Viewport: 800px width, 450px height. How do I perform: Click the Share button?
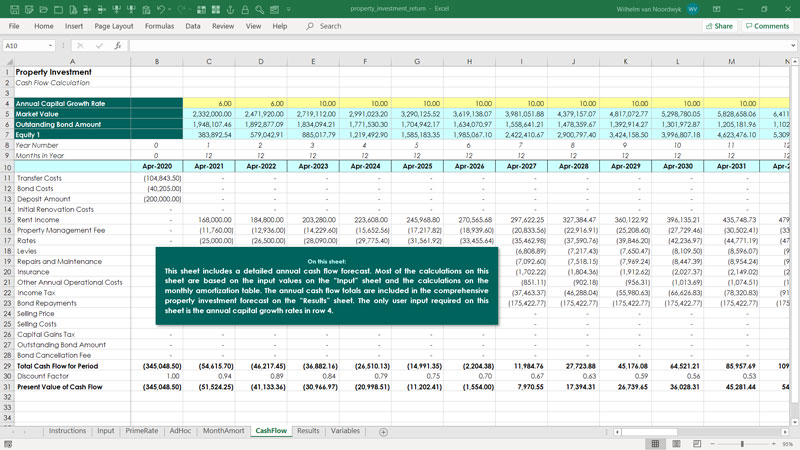tap(719, 26)
